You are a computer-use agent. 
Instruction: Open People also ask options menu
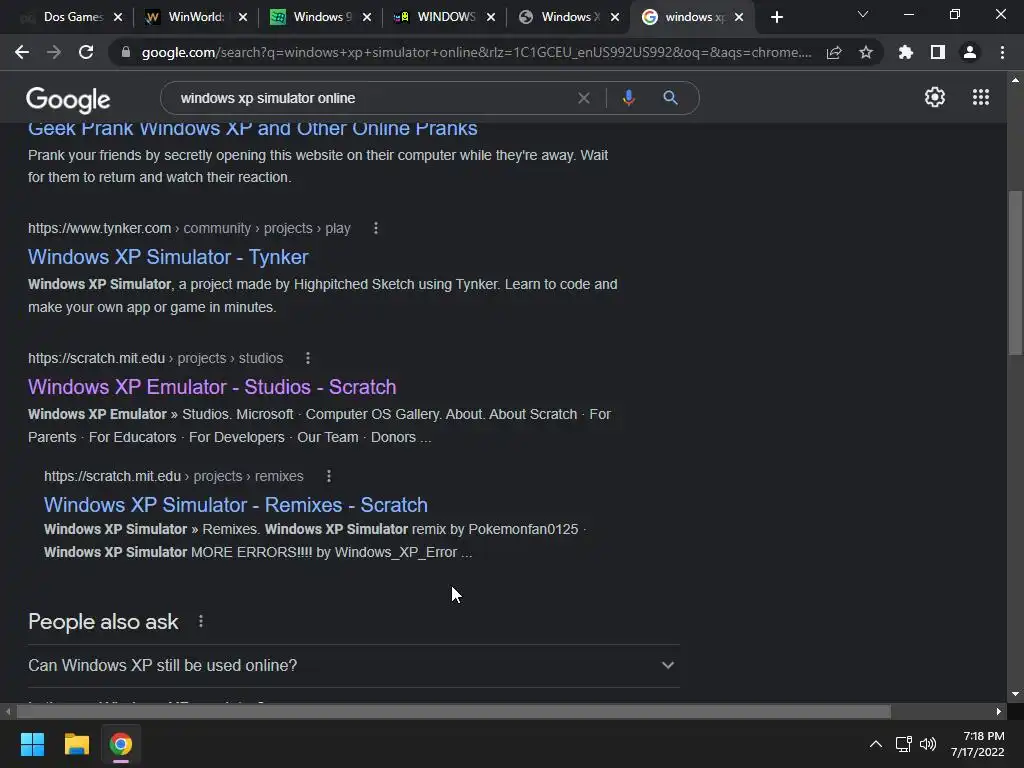200,621
